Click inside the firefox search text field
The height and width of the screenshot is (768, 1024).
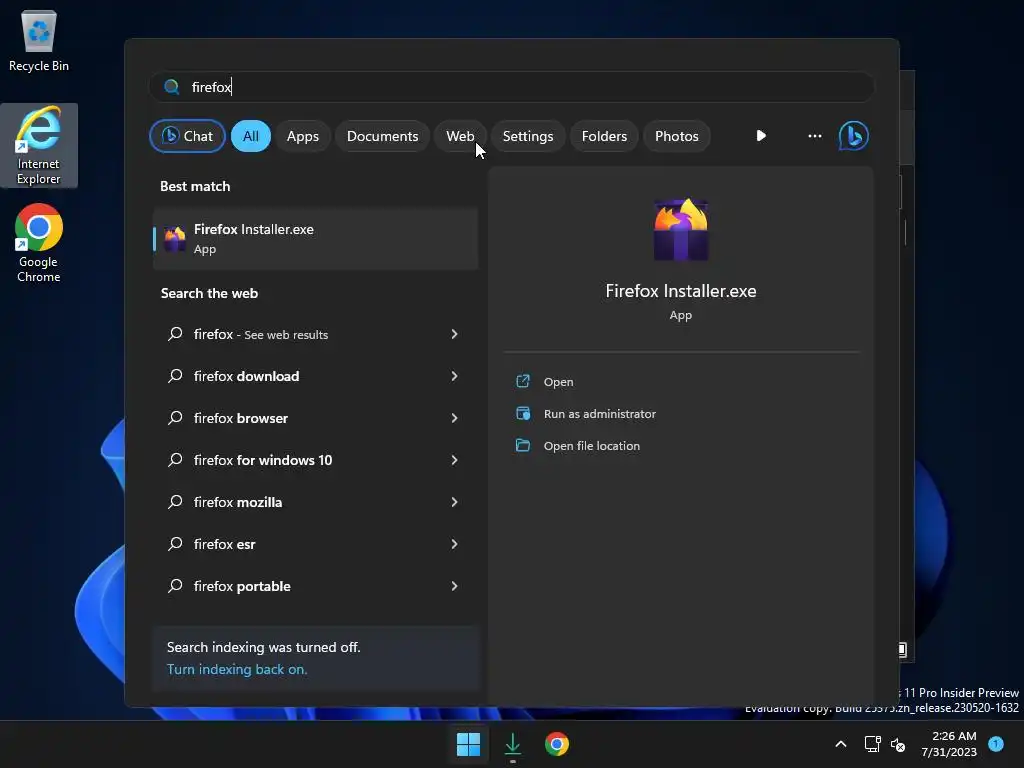pos(512,87)
